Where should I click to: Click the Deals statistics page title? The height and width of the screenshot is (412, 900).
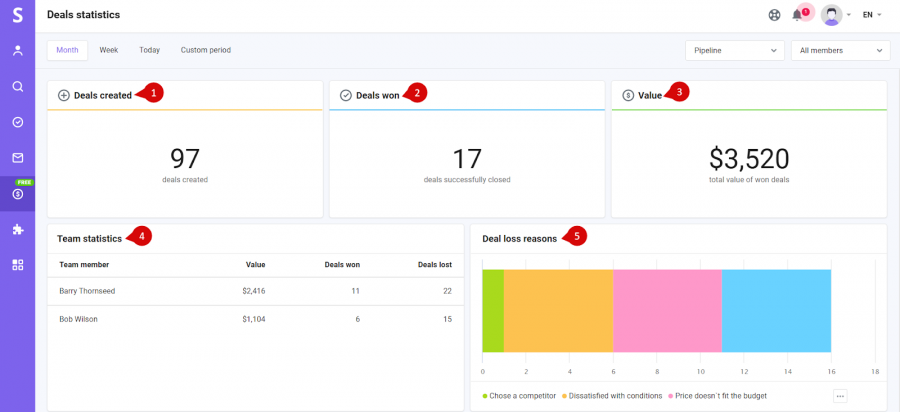click(84, 15)
